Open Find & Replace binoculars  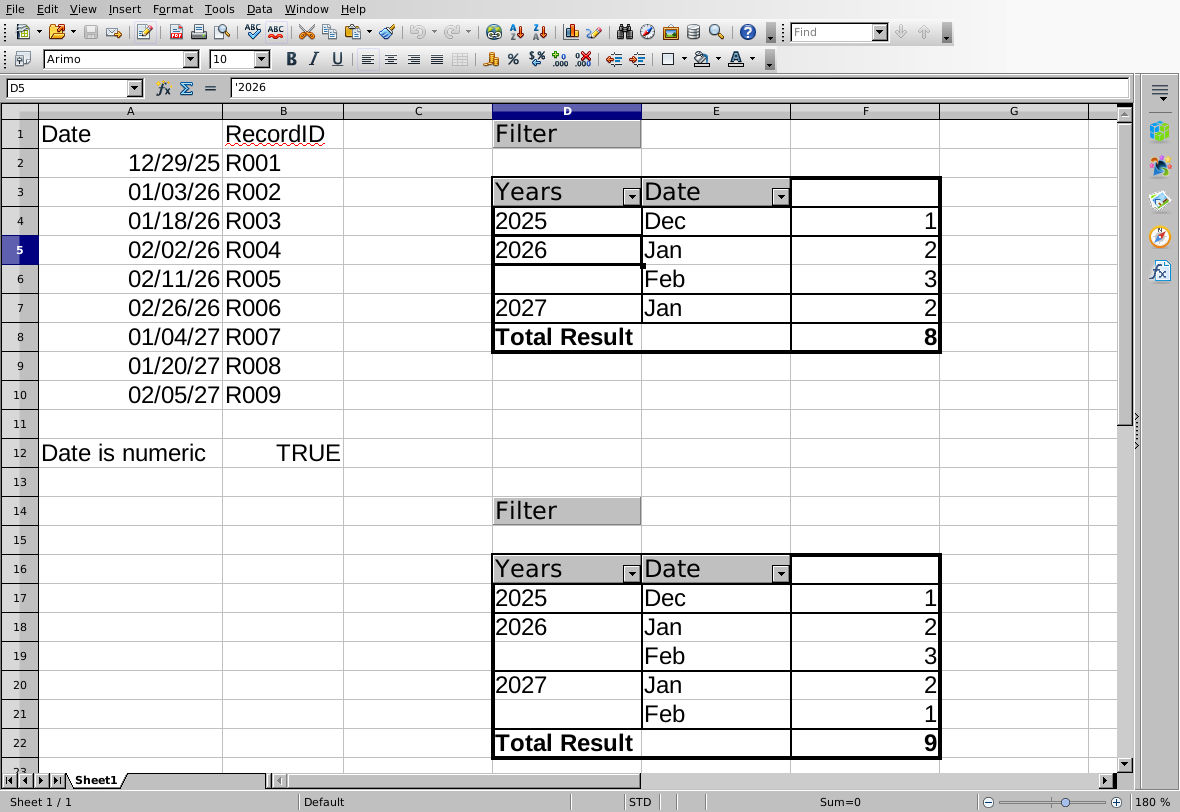625,32
